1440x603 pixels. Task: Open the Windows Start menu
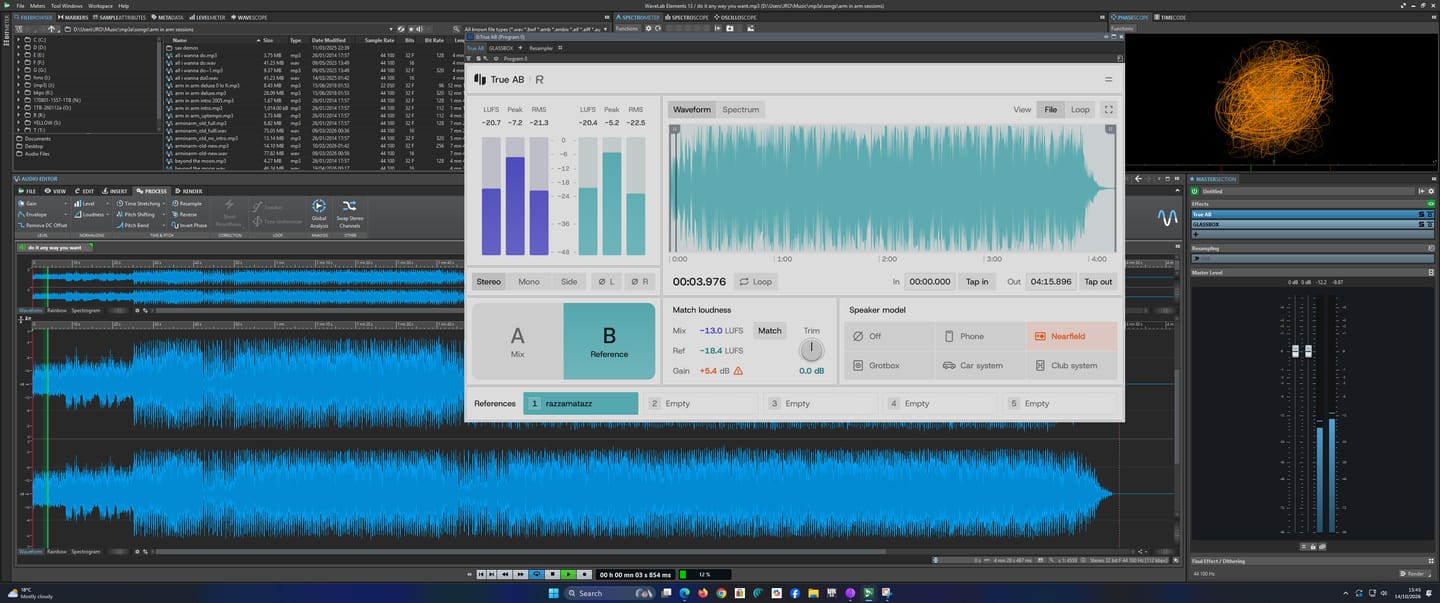[x=552, y=593]
